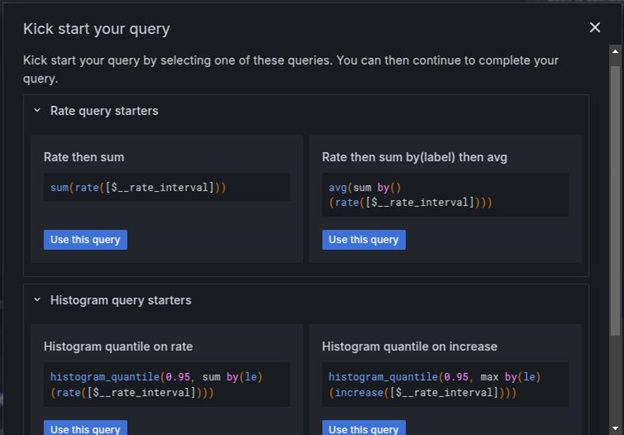624x435 pixels.
Task: Select the Histogram quantile on rate title
Action: [x=118, y=347]
